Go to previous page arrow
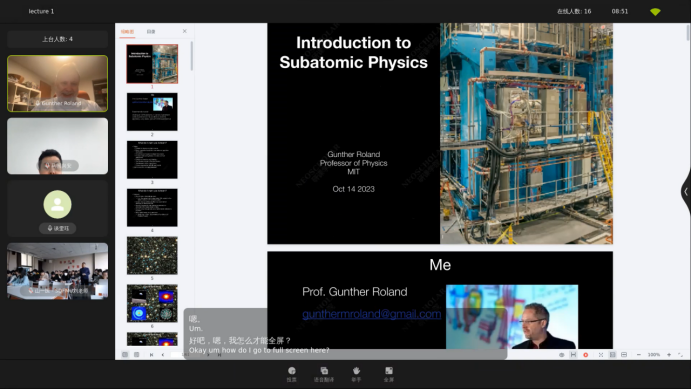This screenshot has width=693, height=390. (x=163, y=355)
